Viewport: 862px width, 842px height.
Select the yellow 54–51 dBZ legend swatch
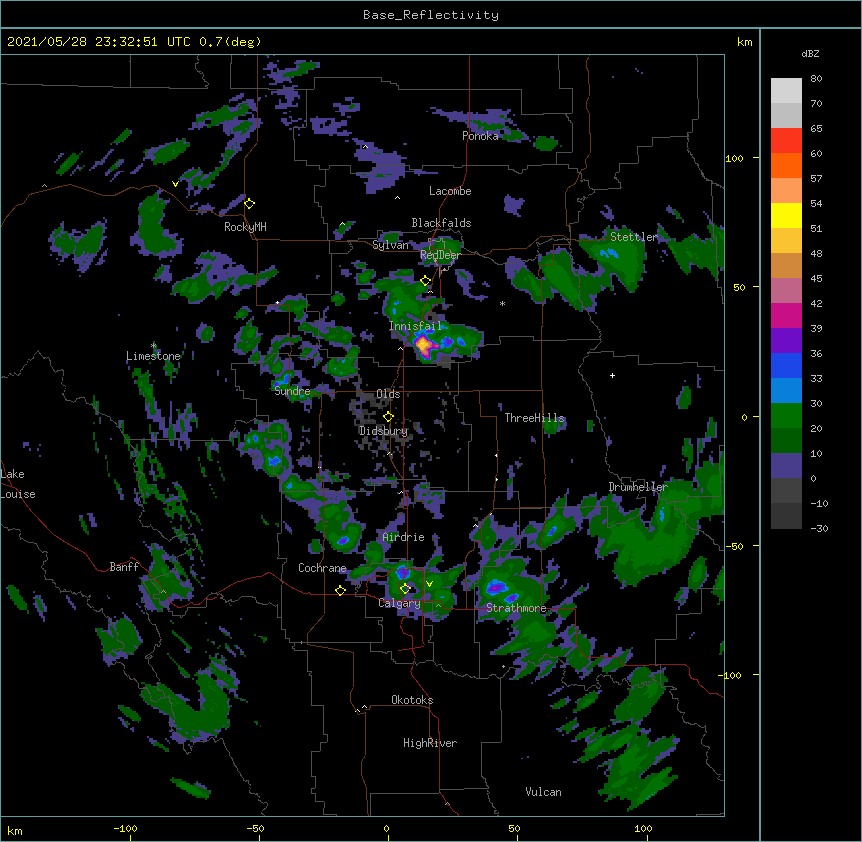pyautogui.click(x=786, y=215)
